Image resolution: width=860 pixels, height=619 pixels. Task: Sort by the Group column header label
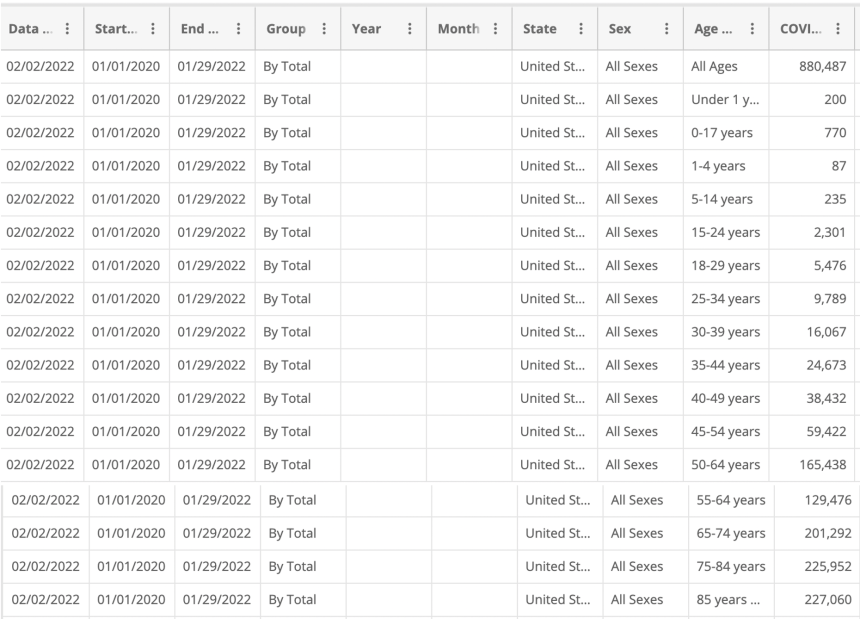click(x=286, y=29)
